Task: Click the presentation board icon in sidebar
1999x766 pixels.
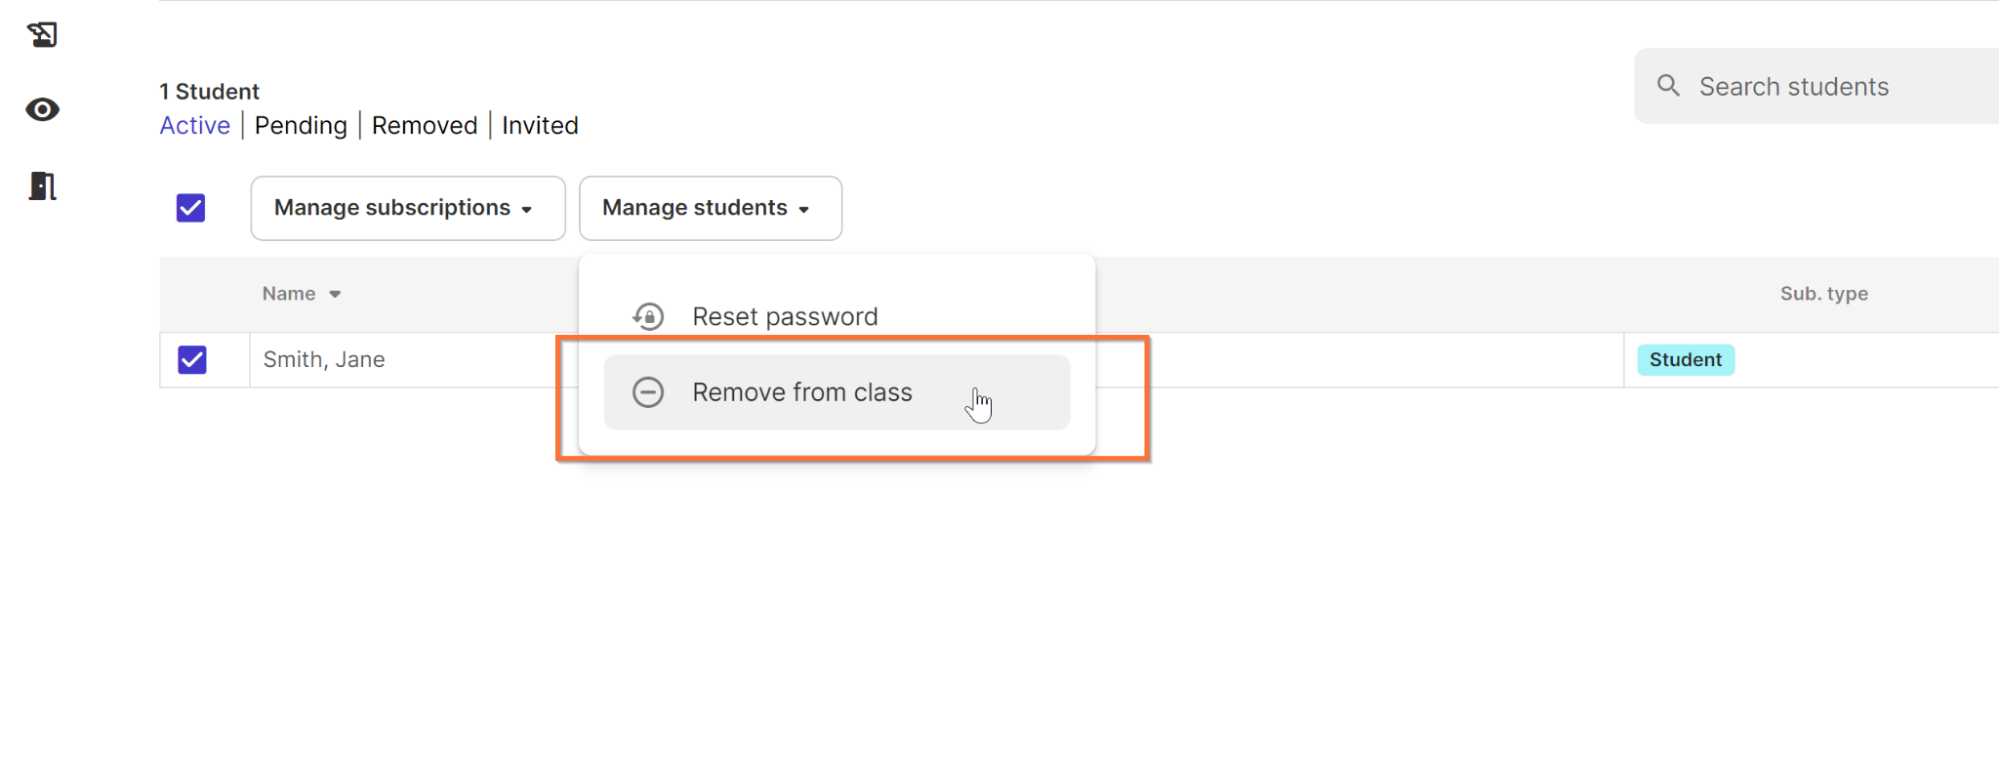Action: pyautogui.click(x=42, y=35)
